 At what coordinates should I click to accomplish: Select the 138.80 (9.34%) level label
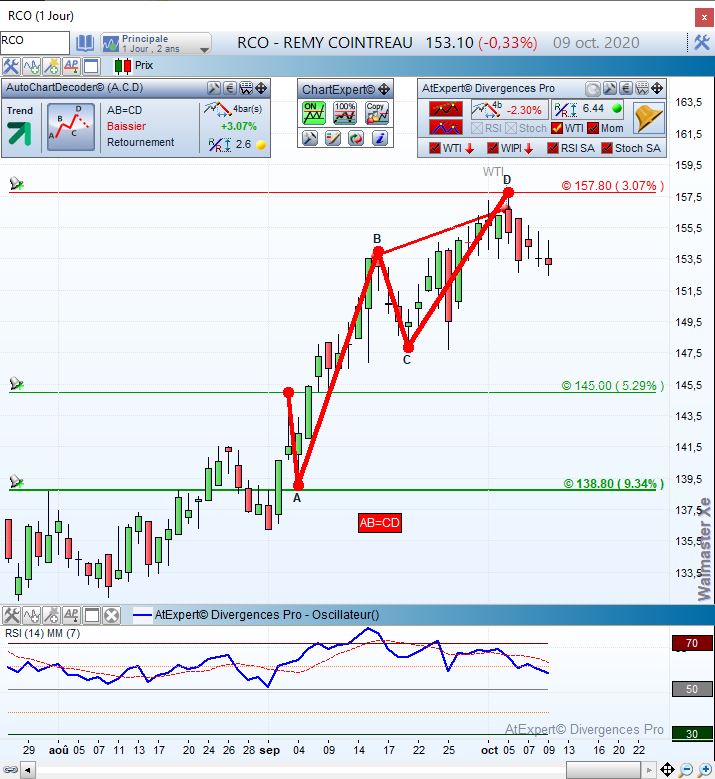[614, 483]
